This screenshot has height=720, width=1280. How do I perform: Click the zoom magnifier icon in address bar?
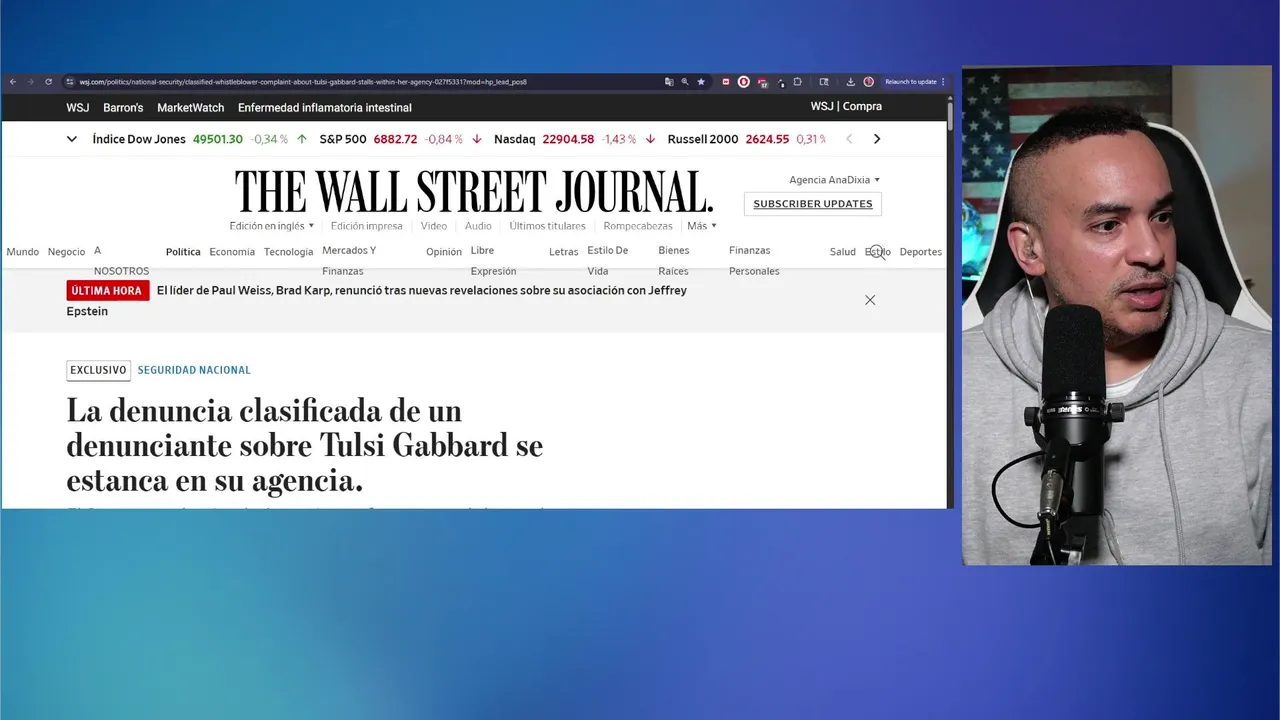[685, 82]
